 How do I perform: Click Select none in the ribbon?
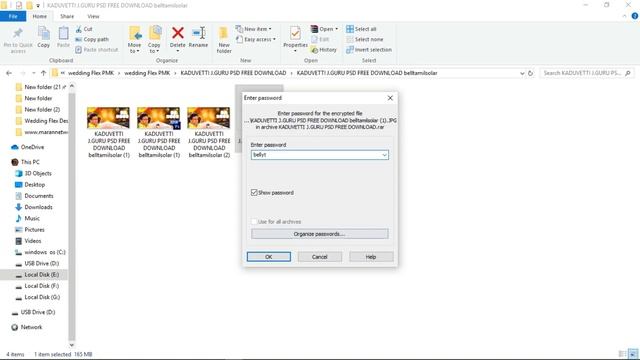(365, 40)
